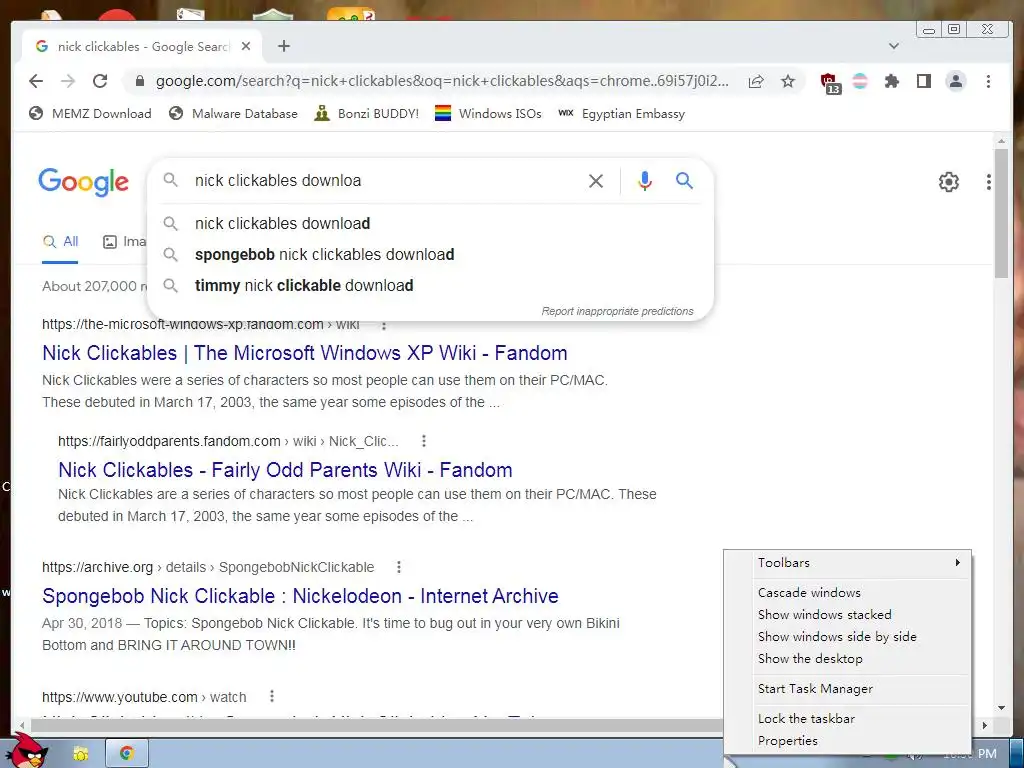Open Google quick settings gear
Viewport: 1024px width, 768px height.
pos(948,182)
